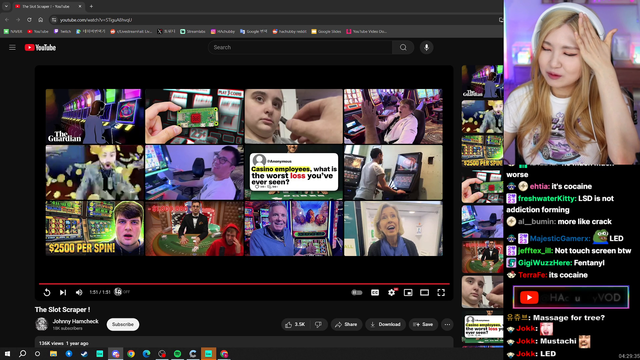
Task: View site information icon in address bar
Action: [54, 20]
